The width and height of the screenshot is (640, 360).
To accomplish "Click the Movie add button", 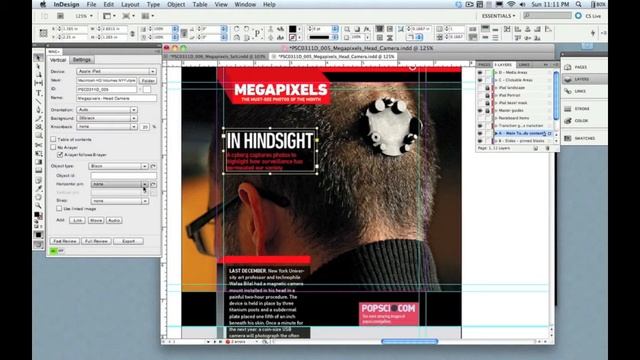I will [x=96, y=220].
